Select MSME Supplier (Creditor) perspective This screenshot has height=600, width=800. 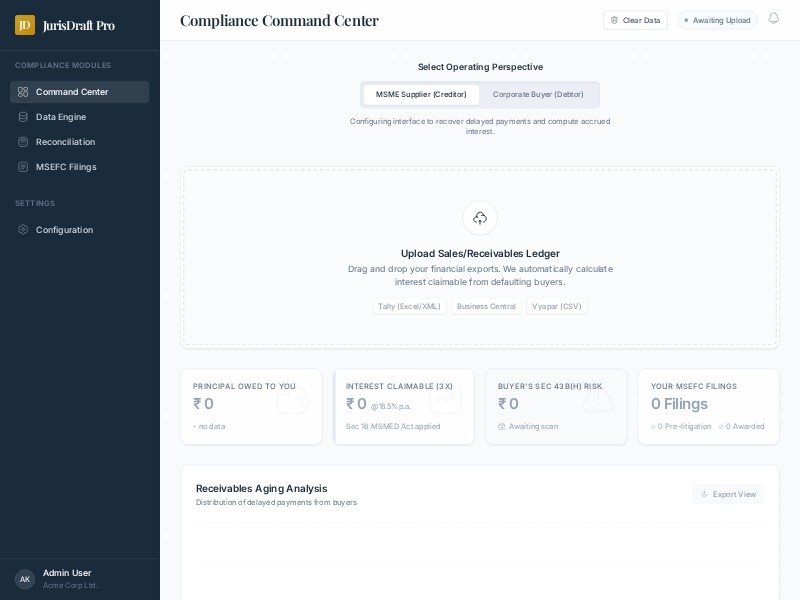pos(421,94)
